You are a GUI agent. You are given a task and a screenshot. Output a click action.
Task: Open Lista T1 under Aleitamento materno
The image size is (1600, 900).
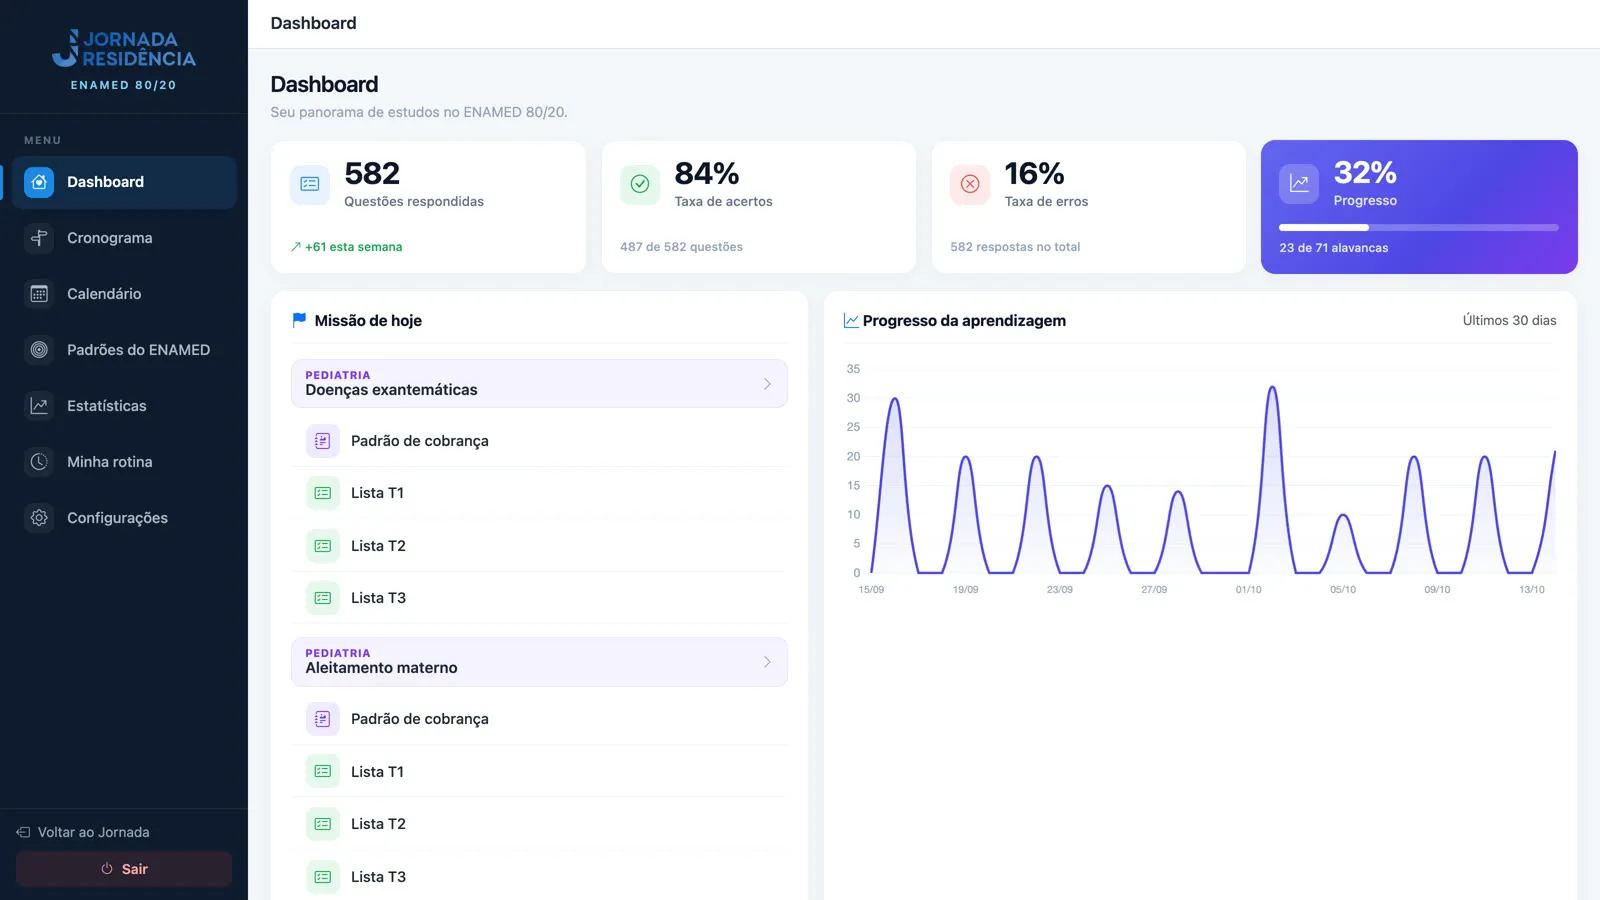click(x=539, y=772)
